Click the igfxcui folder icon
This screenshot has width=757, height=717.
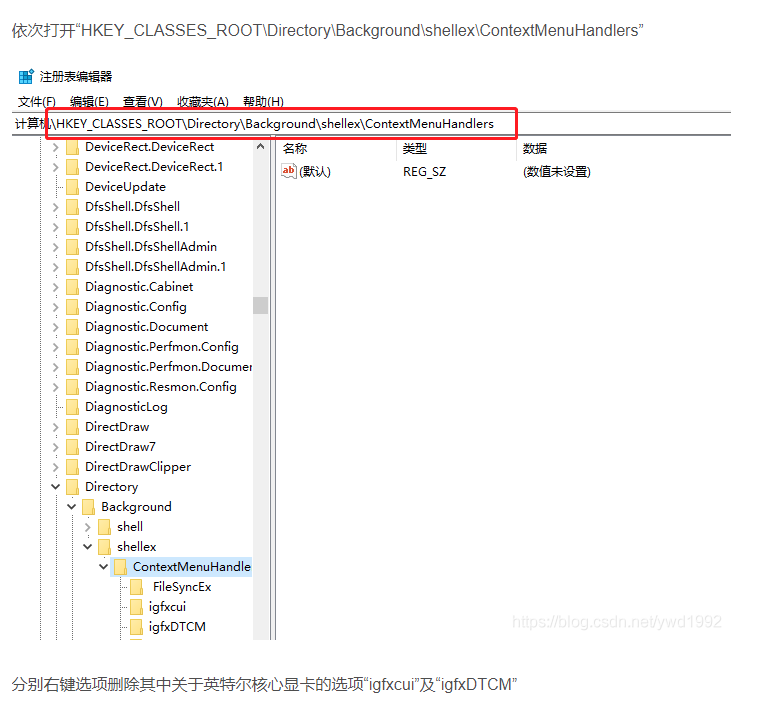(x=137, y=607)
